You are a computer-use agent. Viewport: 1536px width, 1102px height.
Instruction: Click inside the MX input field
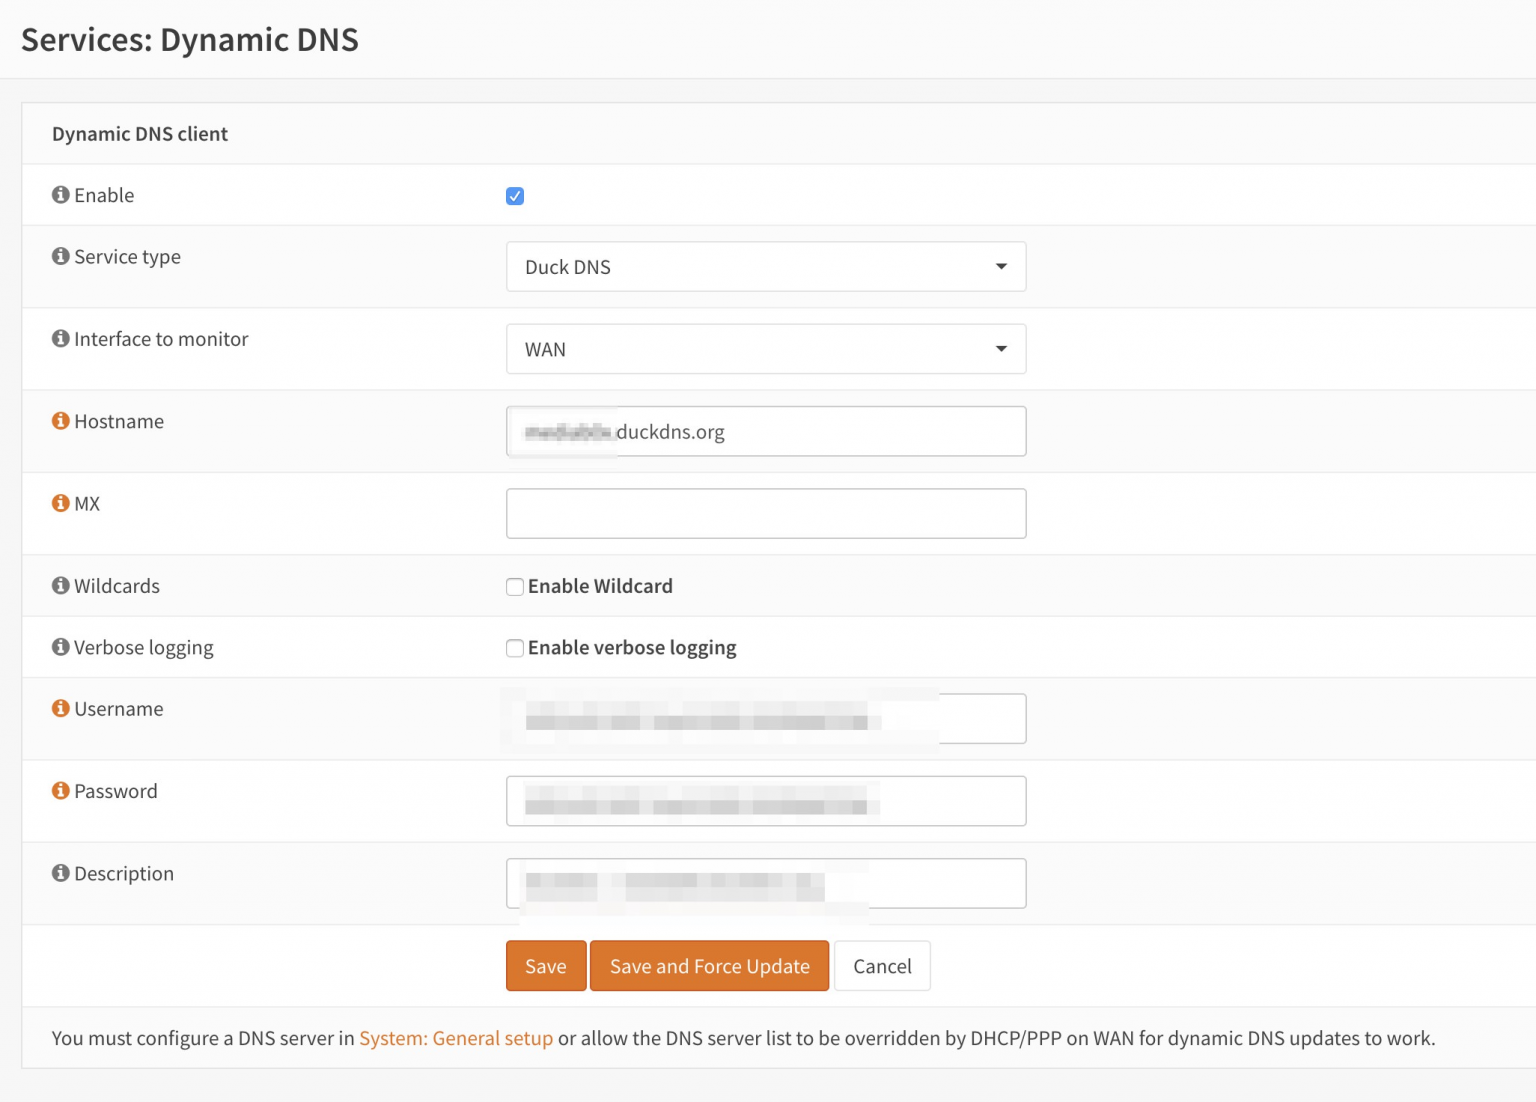(765, 513)
